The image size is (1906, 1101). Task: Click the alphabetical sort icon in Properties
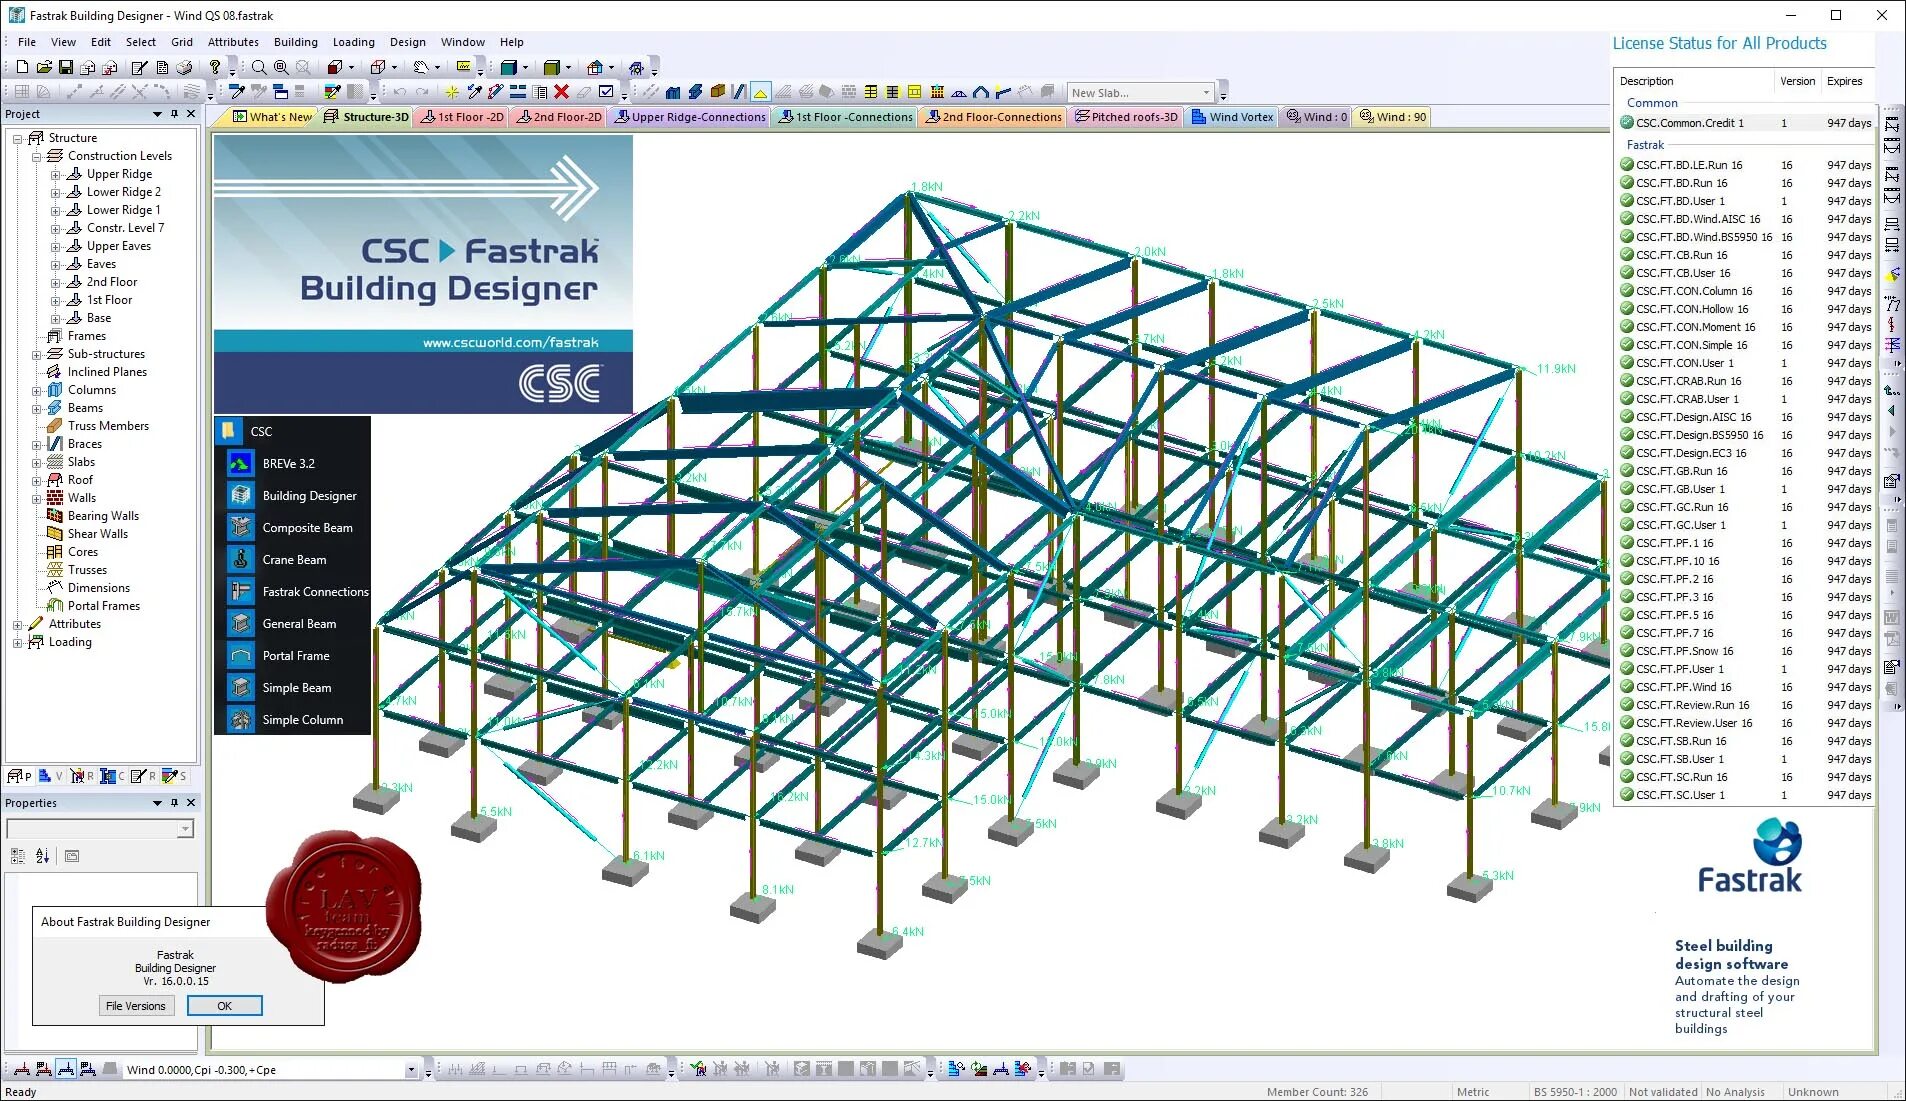click(x=42, y=856)
